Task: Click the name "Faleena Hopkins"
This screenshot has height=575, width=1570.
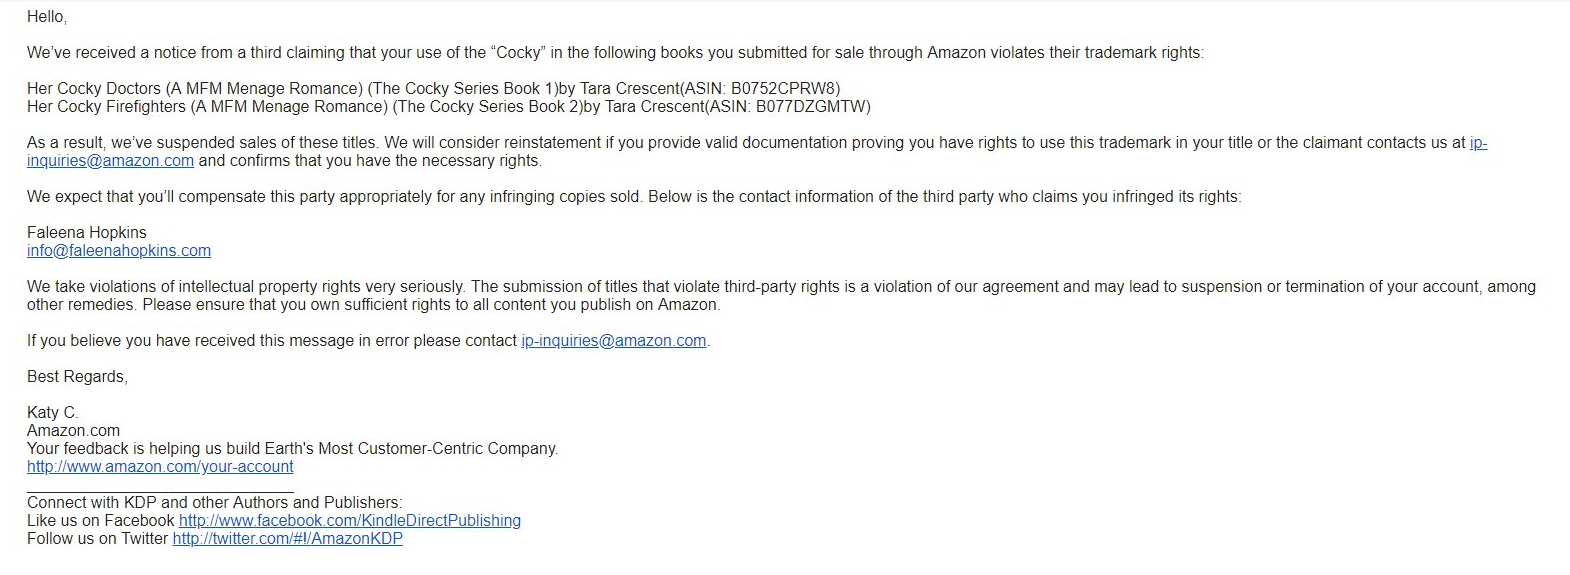Action: click(87, 233)
